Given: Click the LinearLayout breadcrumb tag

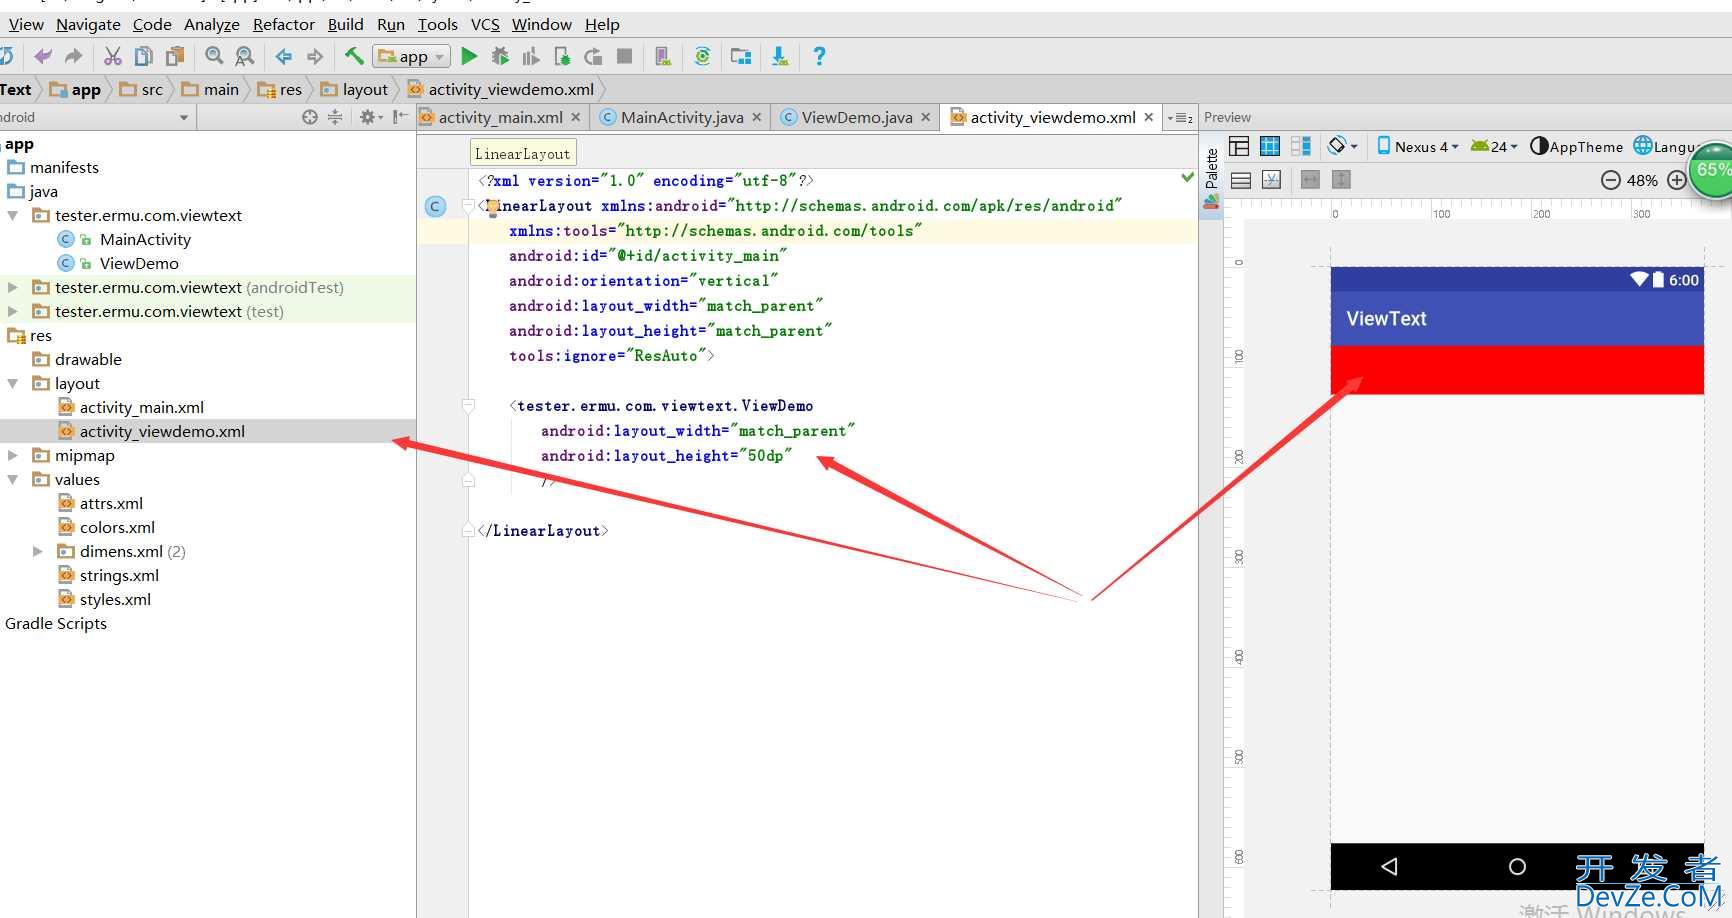Looking at the screenshot, I should (x=522, y=153).
